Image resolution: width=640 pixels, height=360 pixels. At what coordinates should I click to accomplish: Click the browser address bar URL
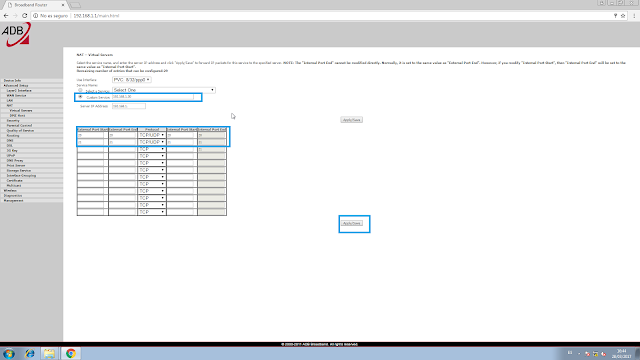[96, 16]
